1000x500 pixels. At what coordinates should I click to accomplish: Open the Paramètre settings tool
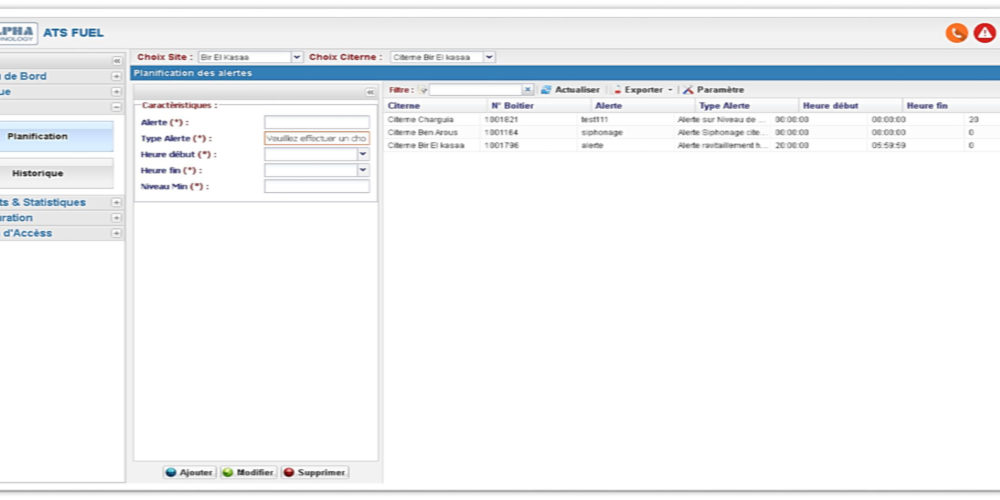click(x=714, y=90)
